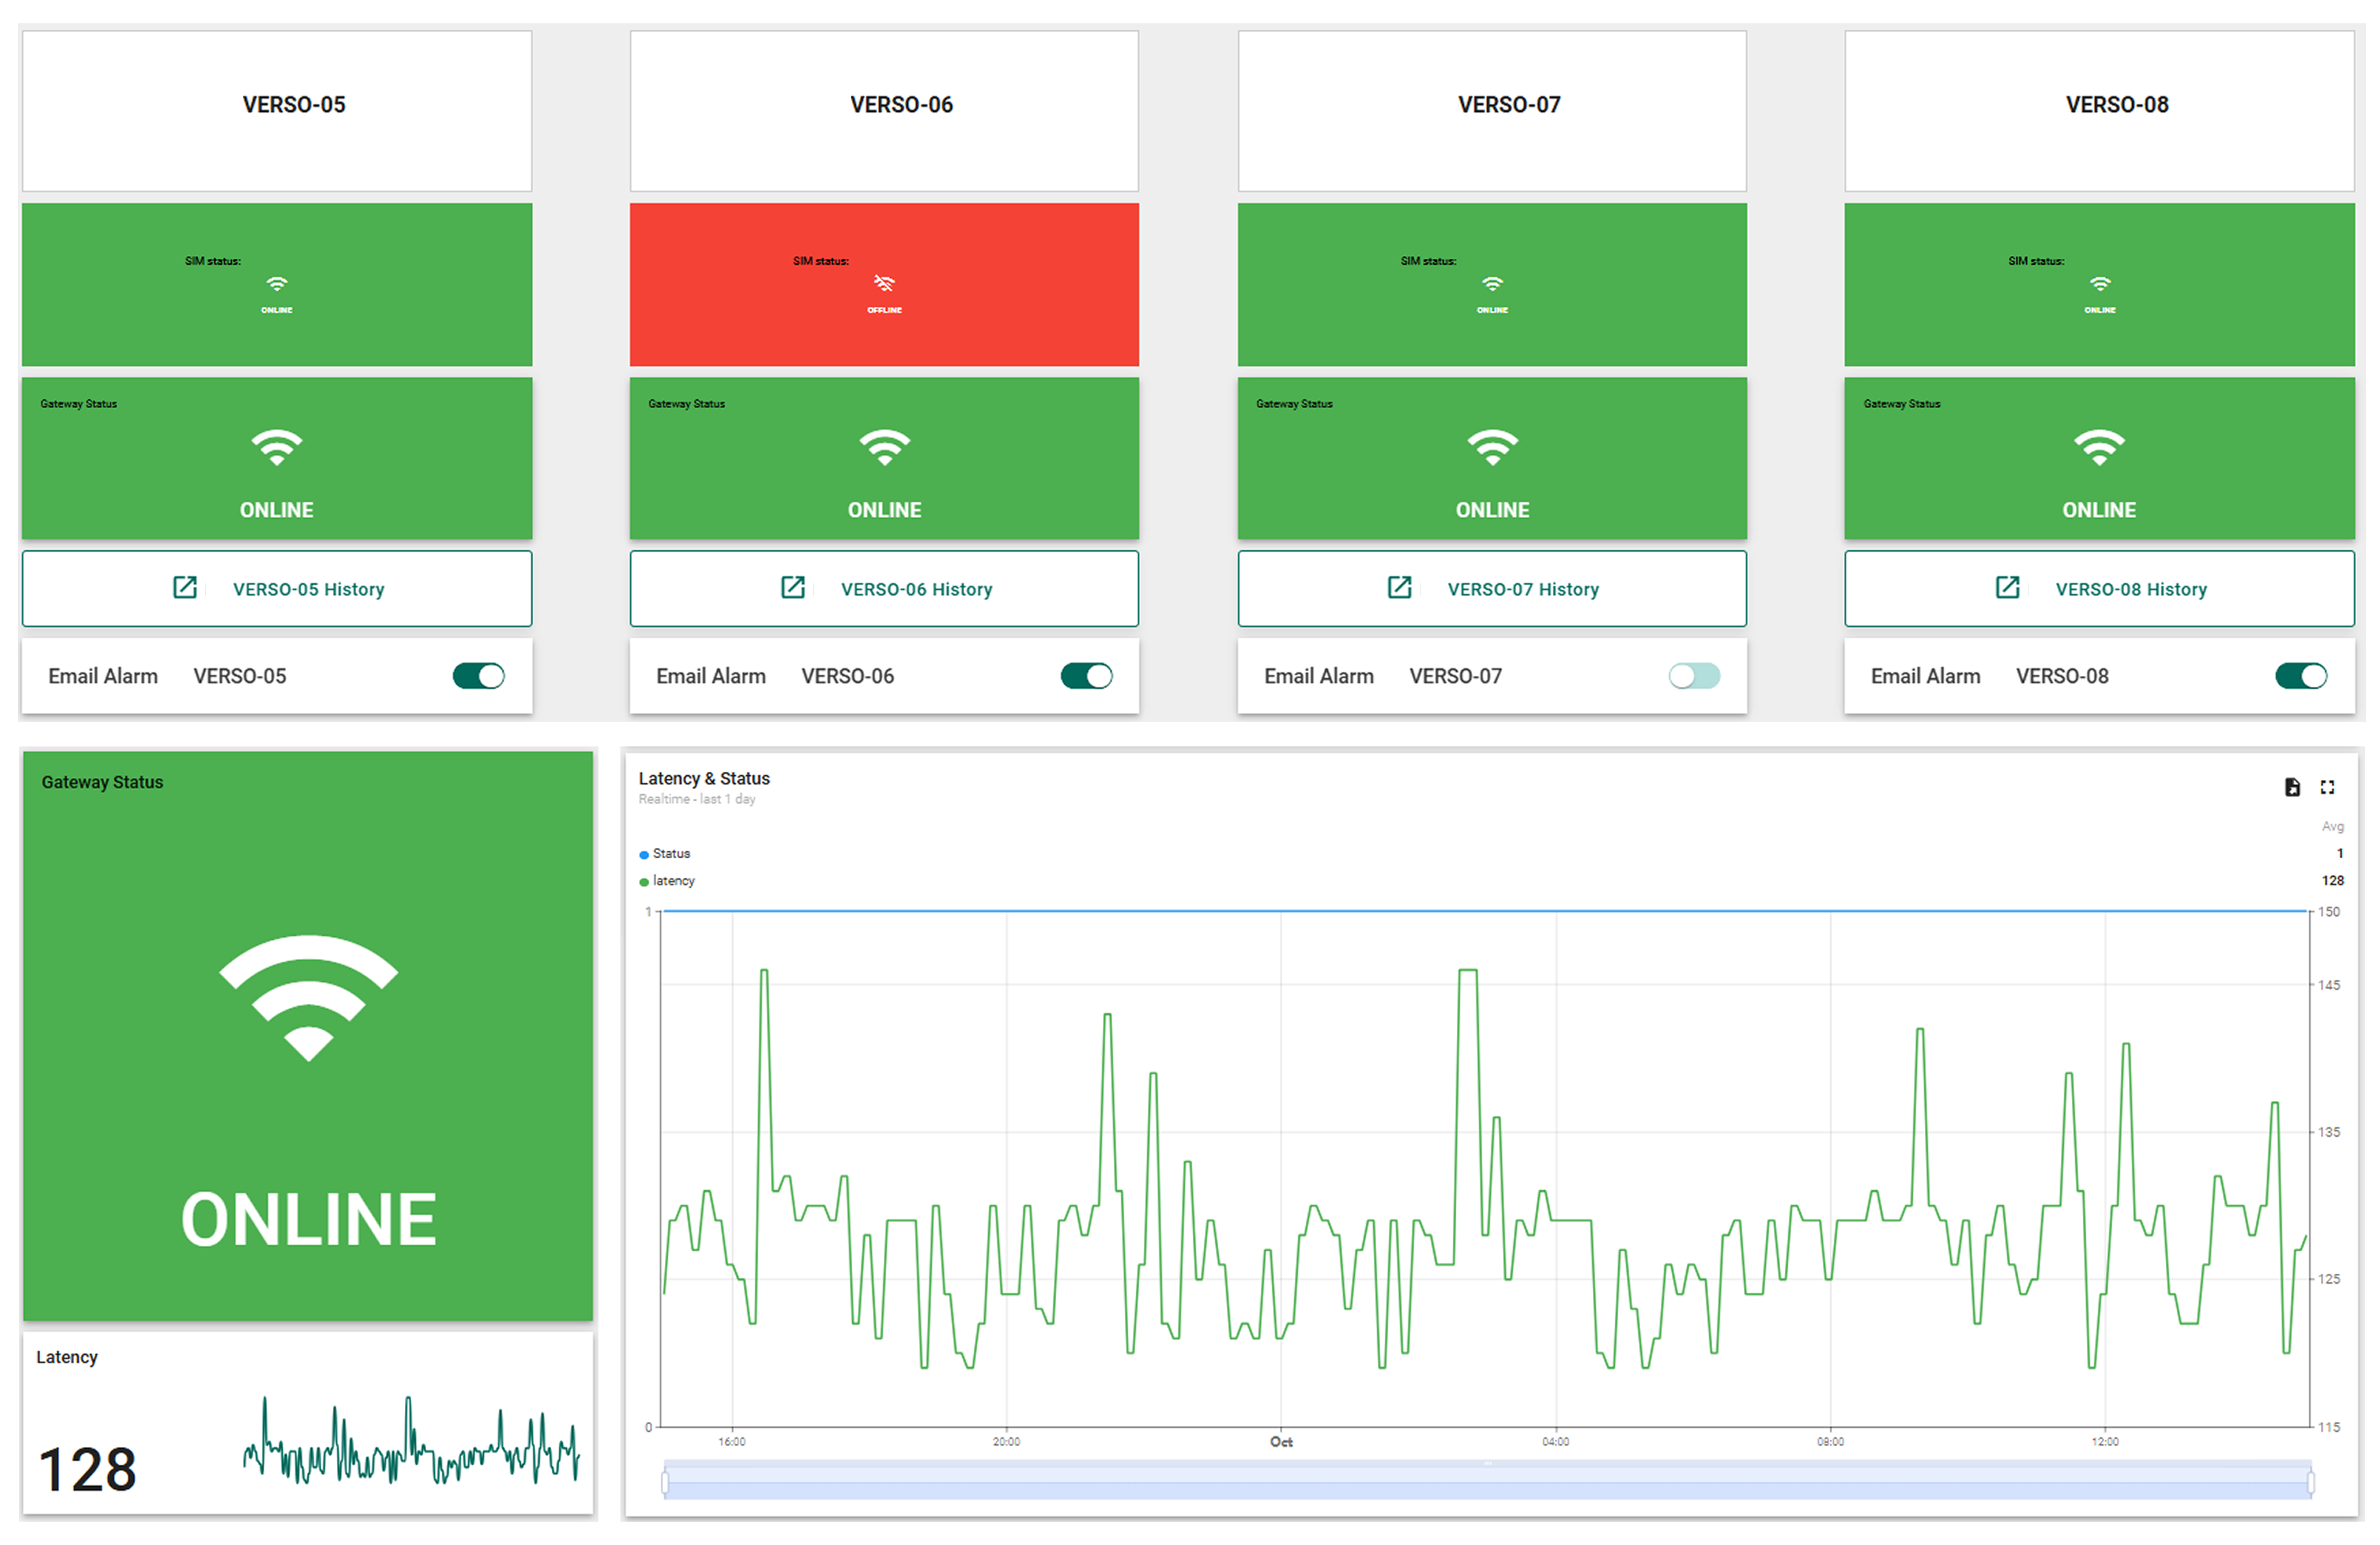The width and height of the screenshot is (2380, 1545).
Task: Click the latency value 128 in Latency card
Action: [87, 1470]
